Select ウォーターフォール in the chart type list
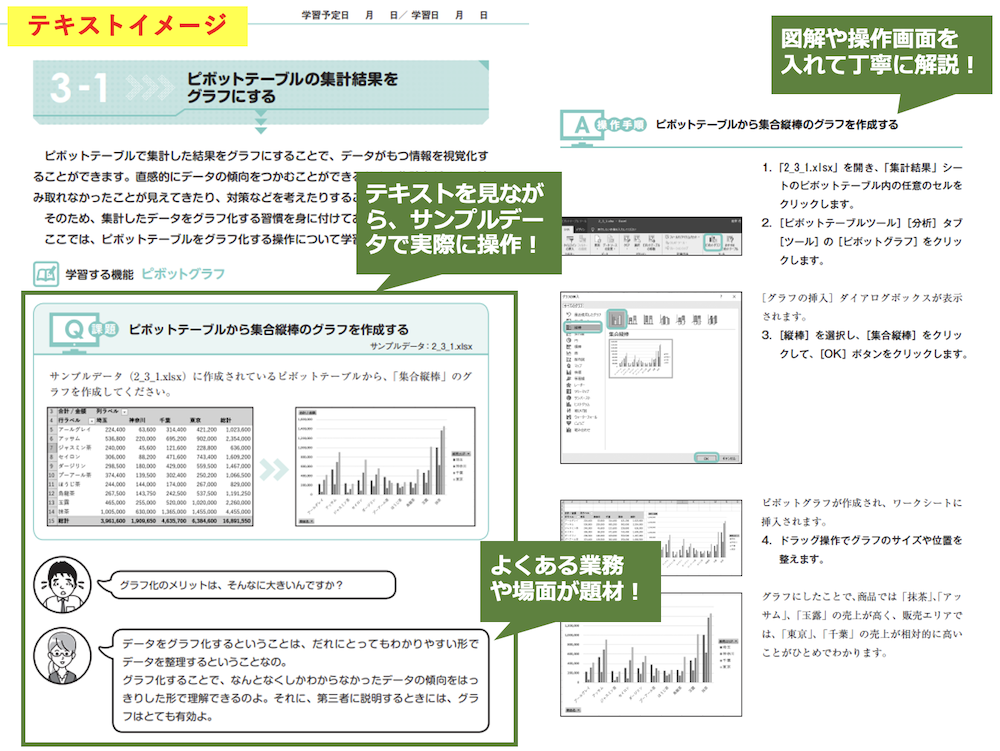This screenshot has width=1000, height=751. point(582,417)
